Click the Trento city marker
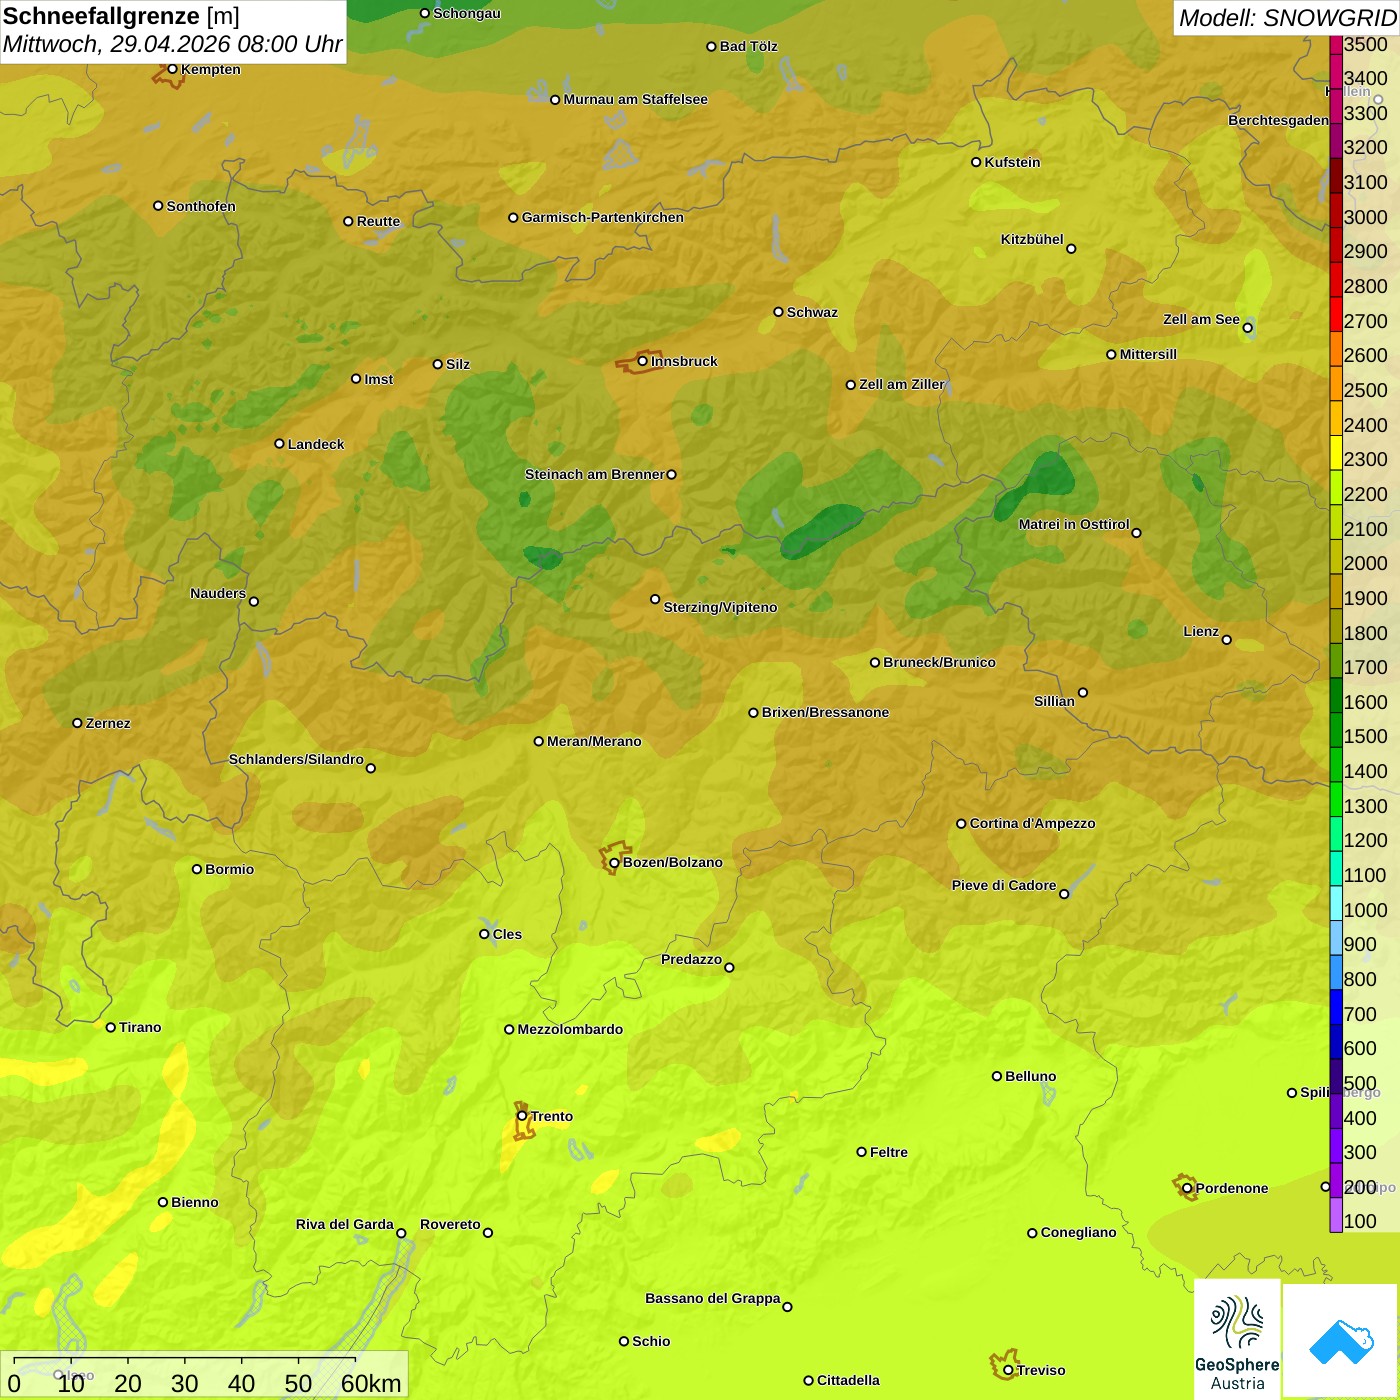Image resolution: width=1400 pixels, height=1400 pixels. click(x=522, y=1116)
